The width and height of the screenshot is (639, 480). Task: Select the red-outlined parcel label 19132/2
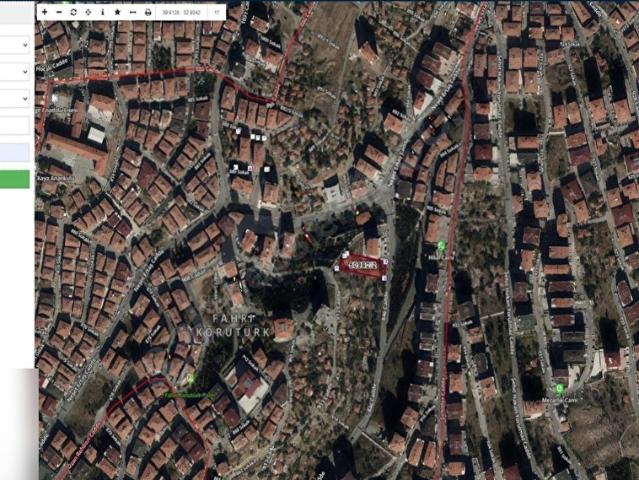[x=362, y=265]
